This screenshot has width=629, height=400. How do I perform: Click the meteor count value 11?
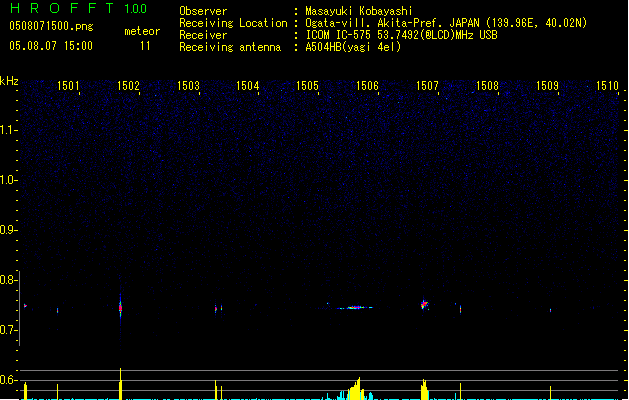(145, 46)
